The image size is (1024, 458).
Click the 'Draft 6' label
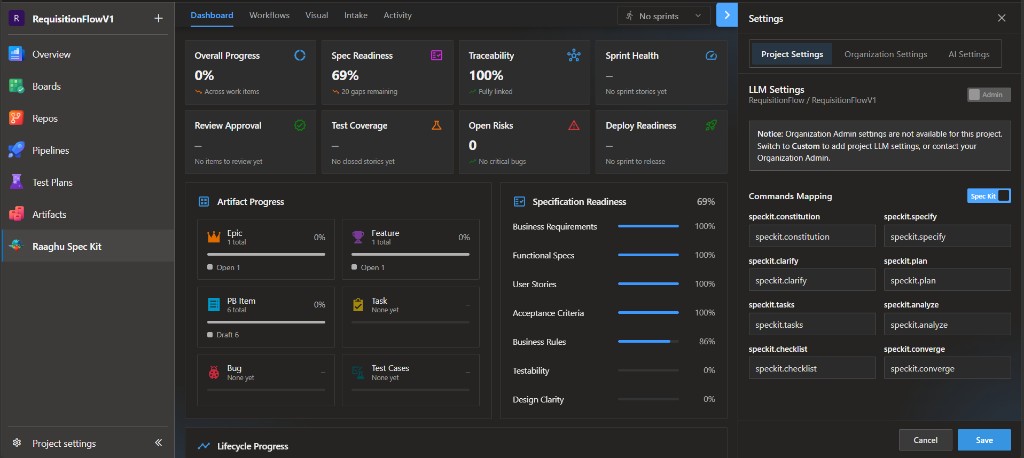point(228,335)
